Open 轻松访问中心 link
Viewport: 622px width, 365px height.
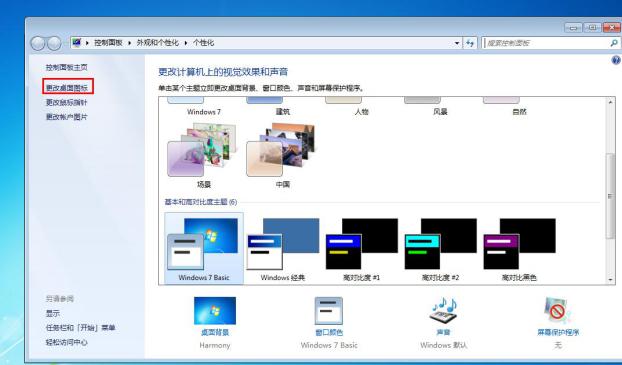[x=66, y=342]
